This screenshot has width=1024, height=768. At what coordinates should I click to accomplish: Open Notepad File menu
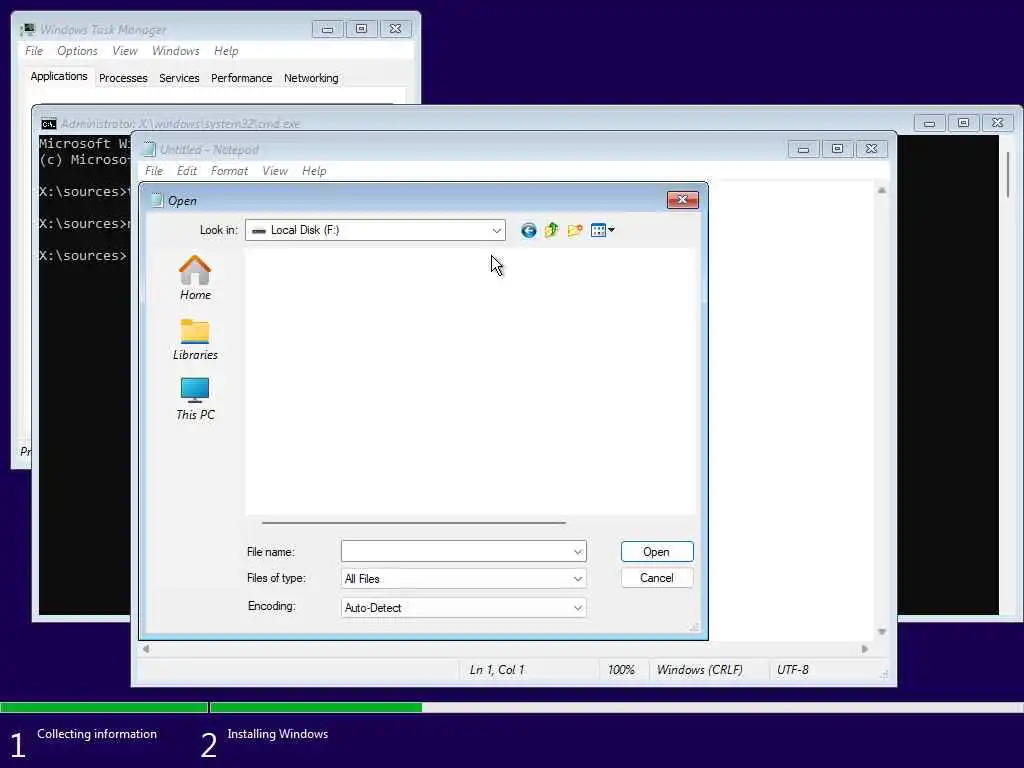[154, 171]
